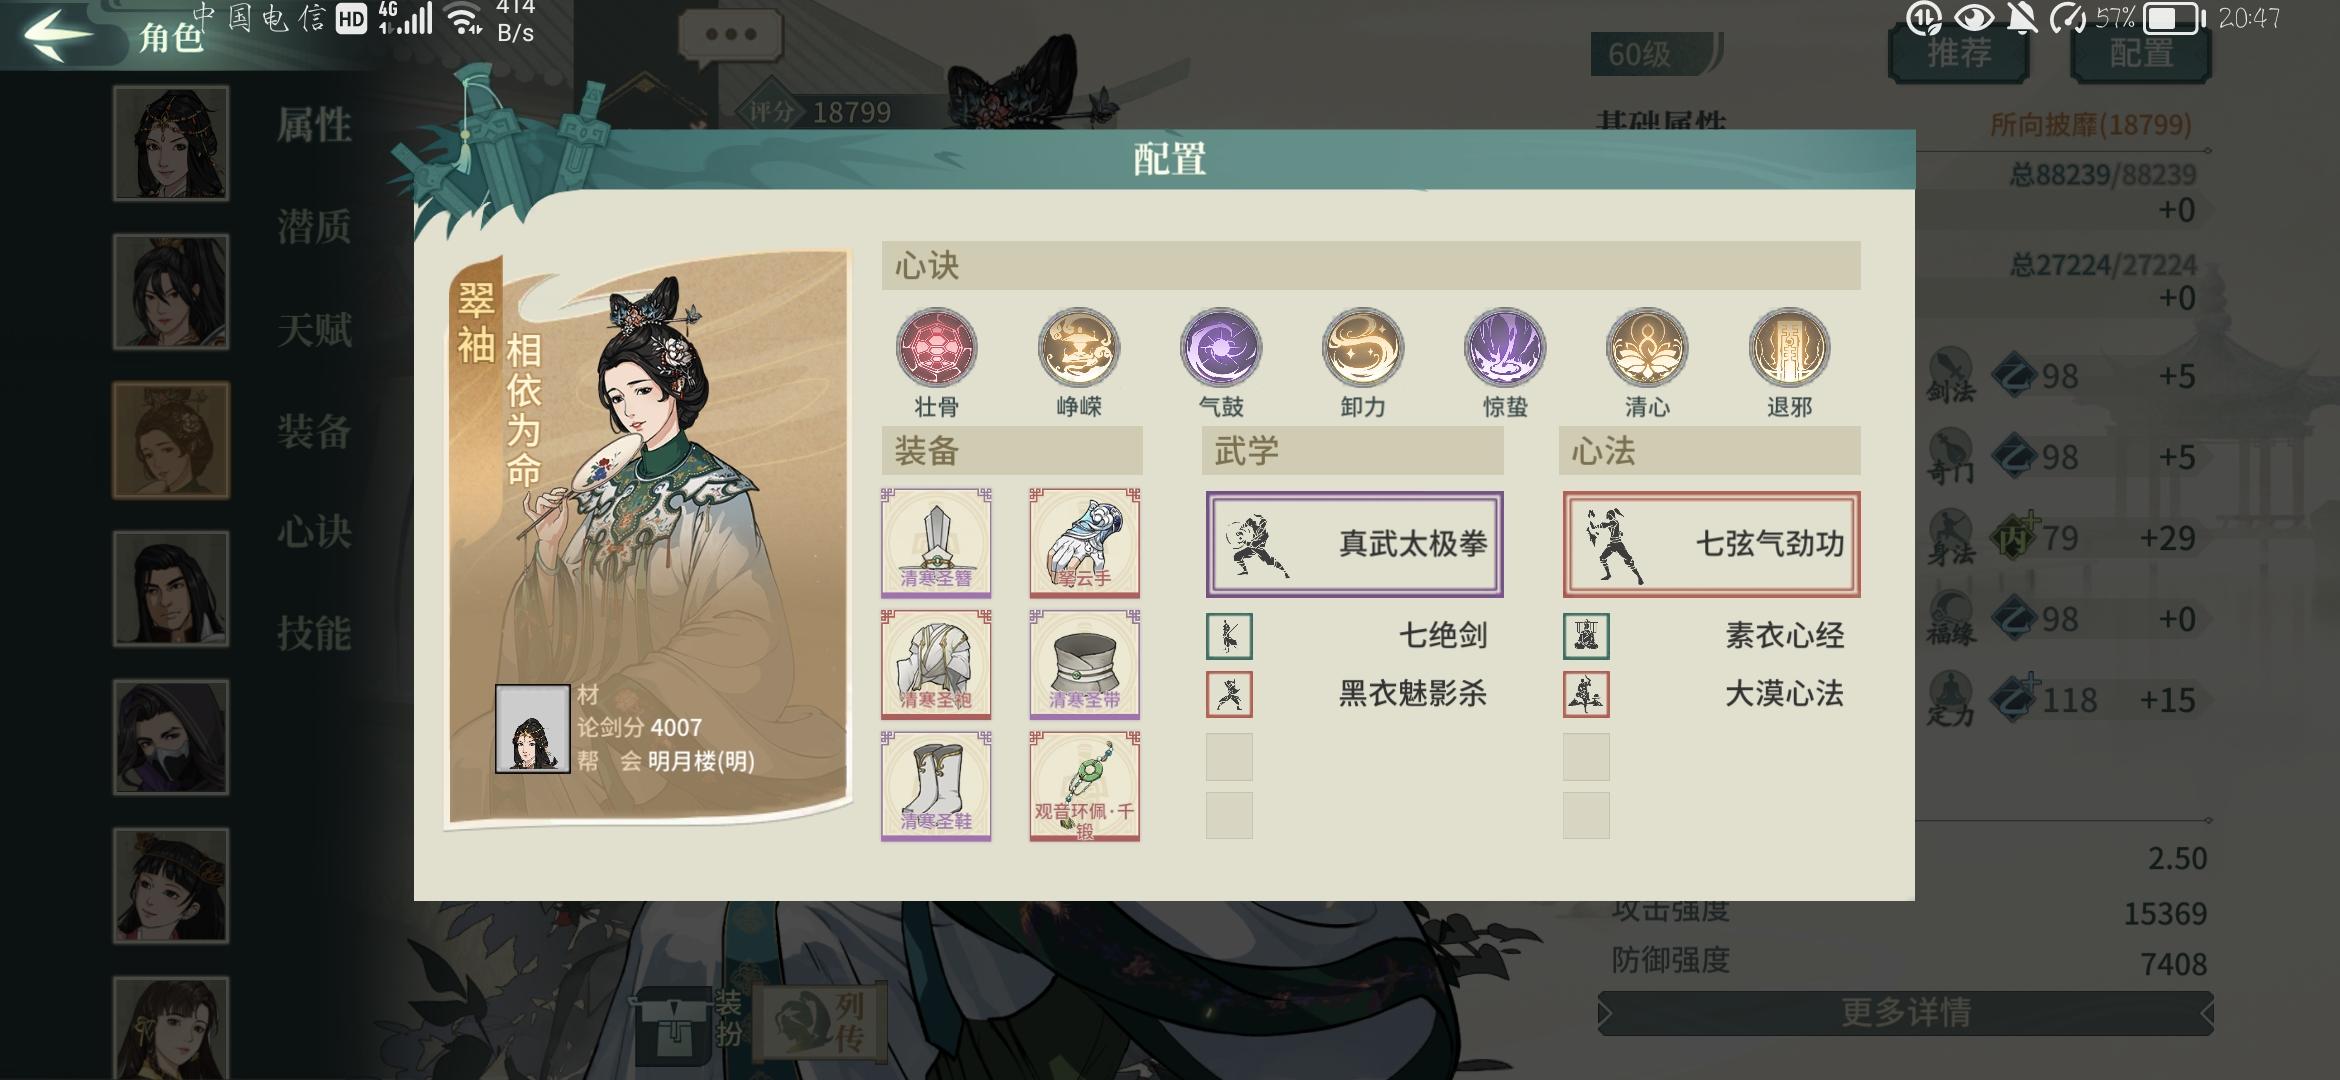Tap the 壮骨 heart-technique icon
This screenshot has width=2340, height=1080.
point(936,348)
